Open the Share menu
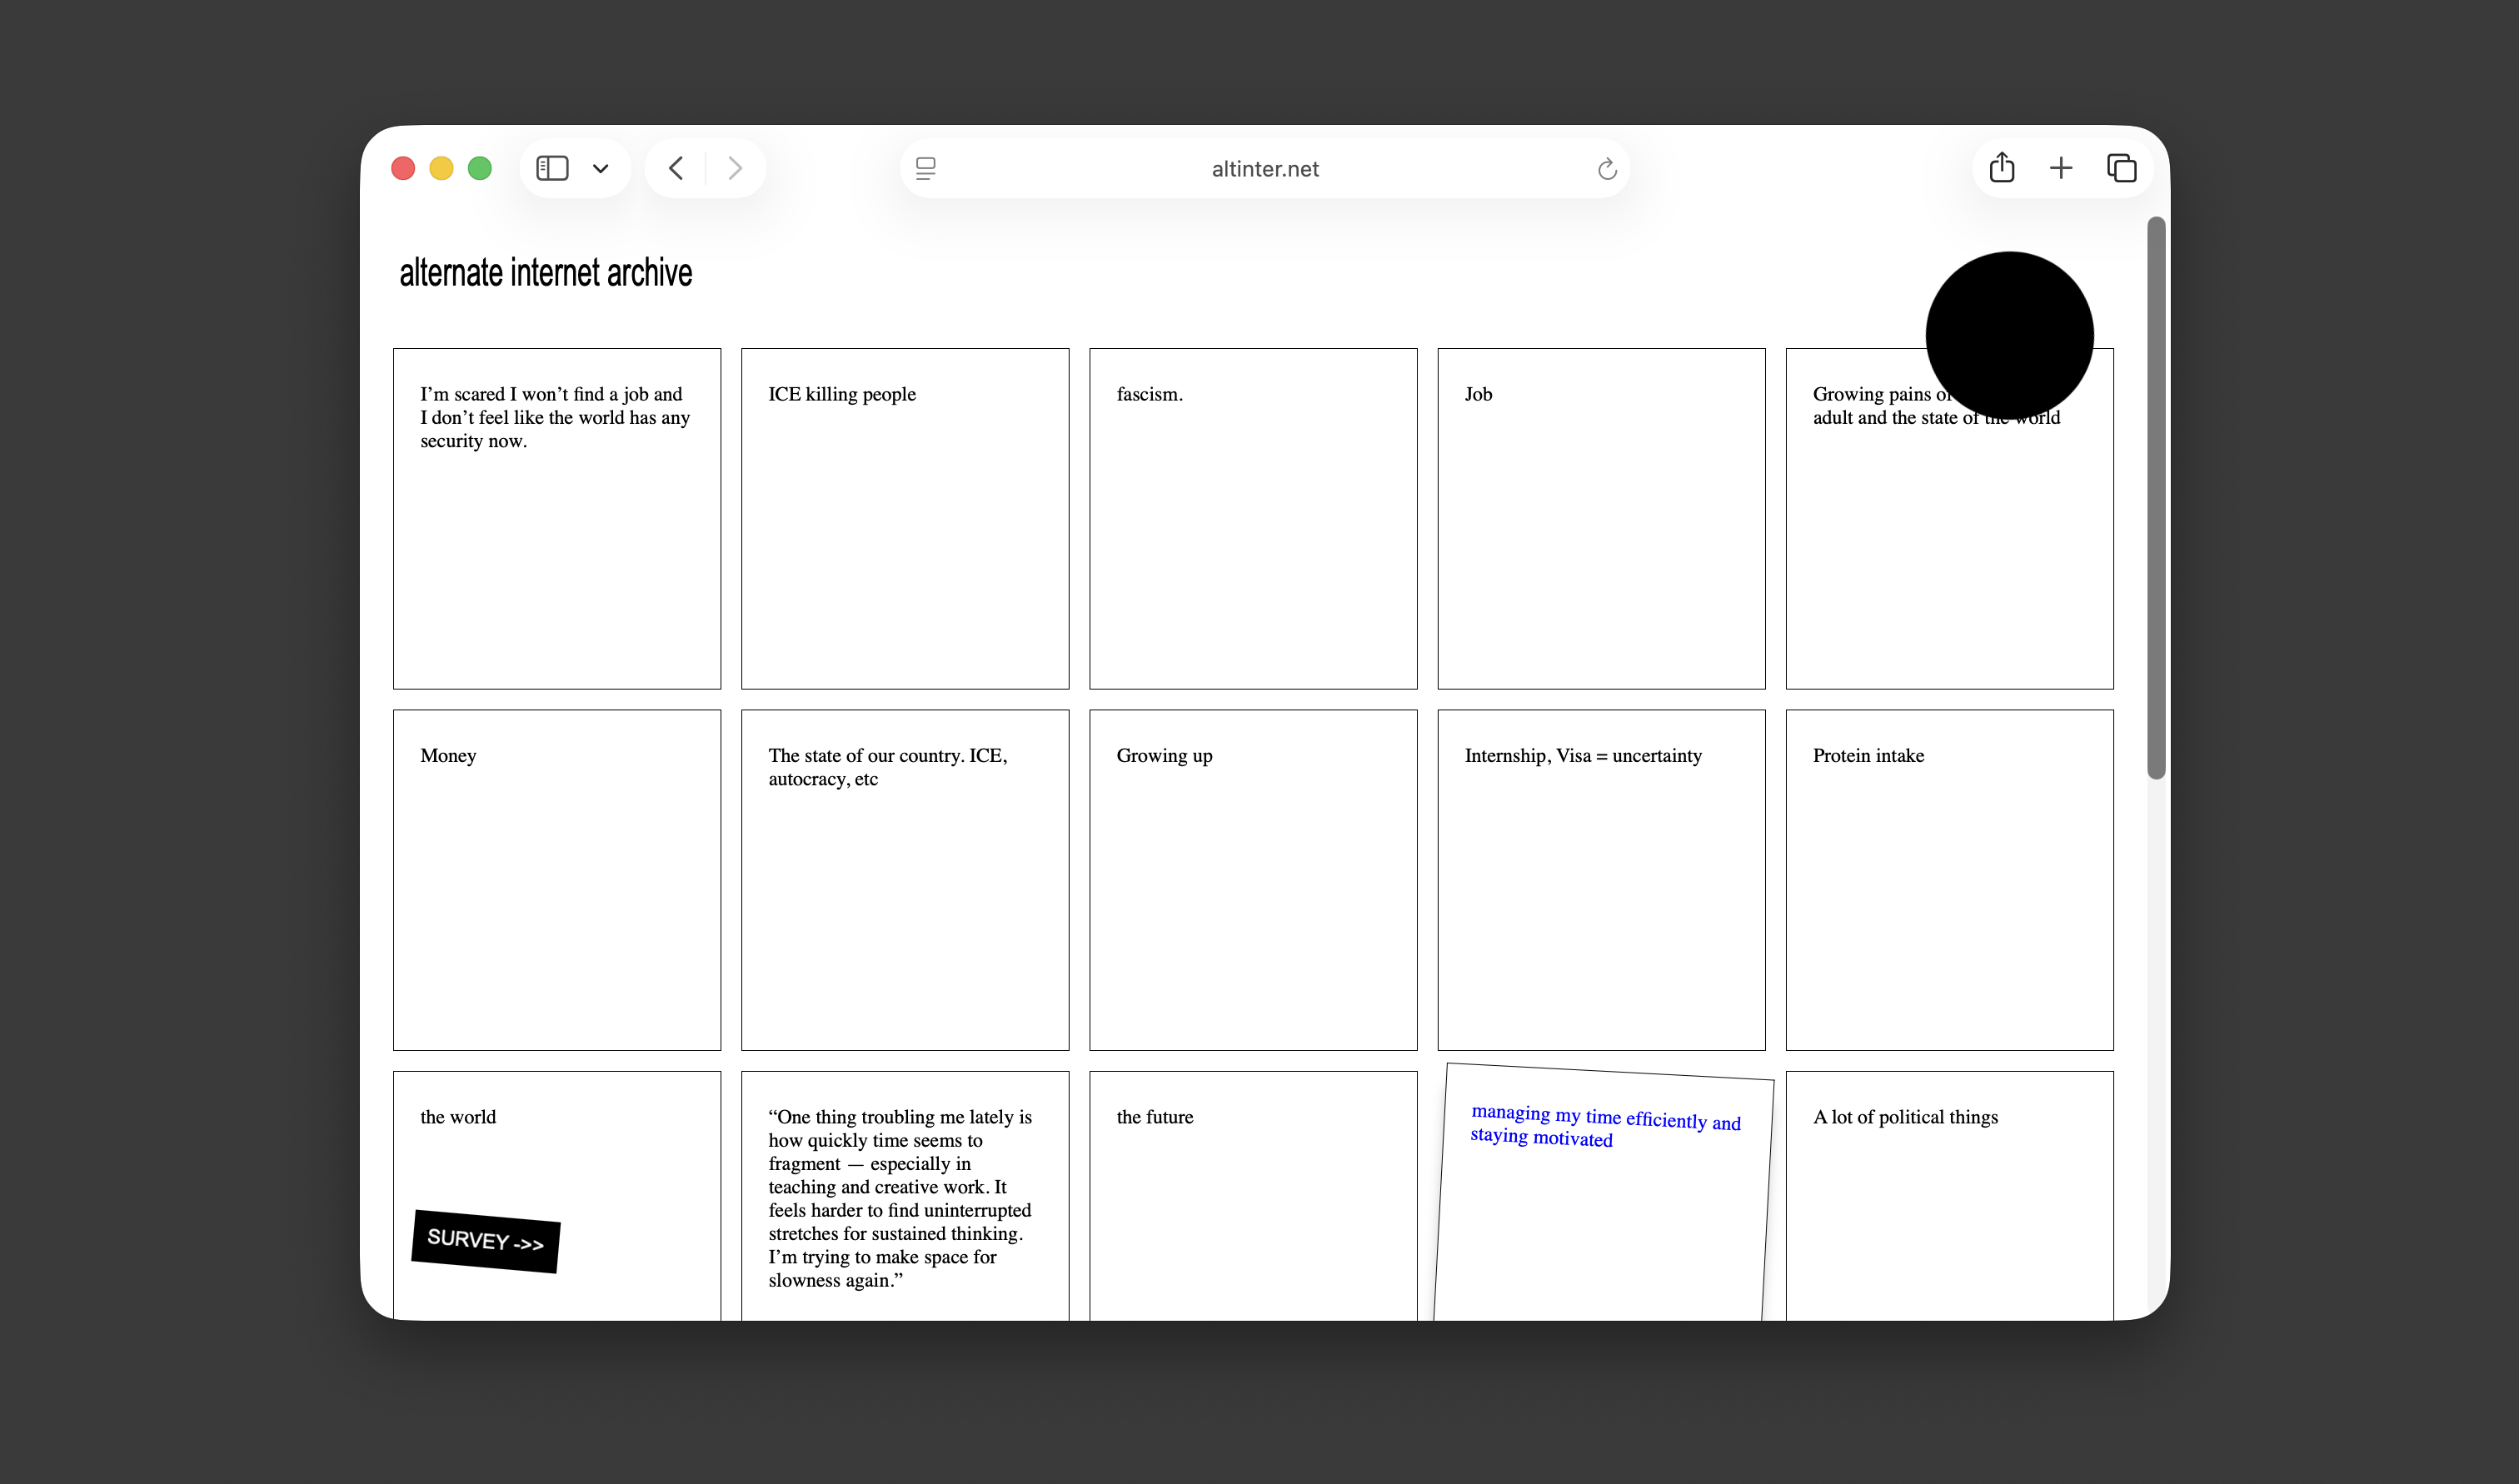This screenshot has height=1484, width=2519. pyautogui.click(x=2002, y=167)
